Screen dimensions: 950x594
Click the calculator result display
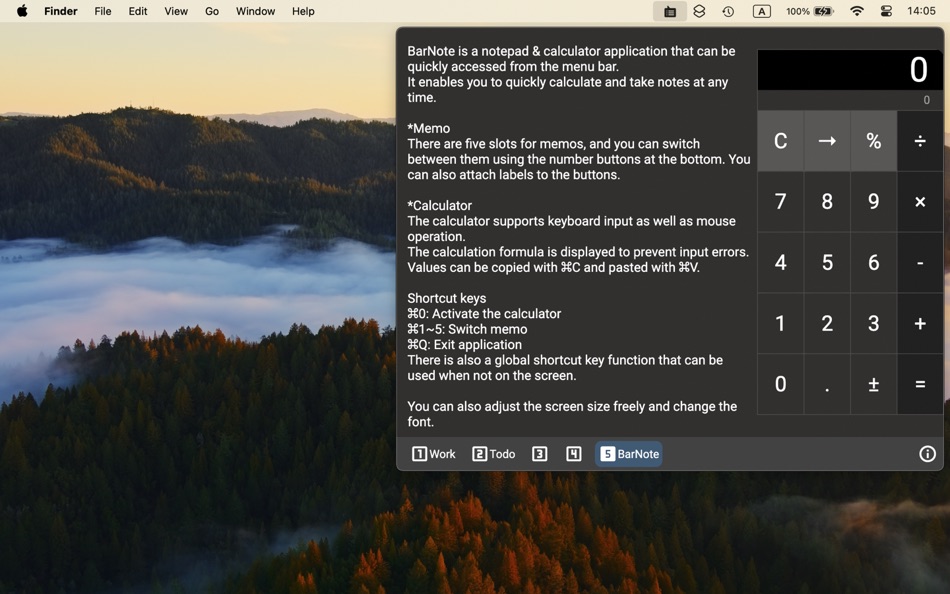[850, 70]
